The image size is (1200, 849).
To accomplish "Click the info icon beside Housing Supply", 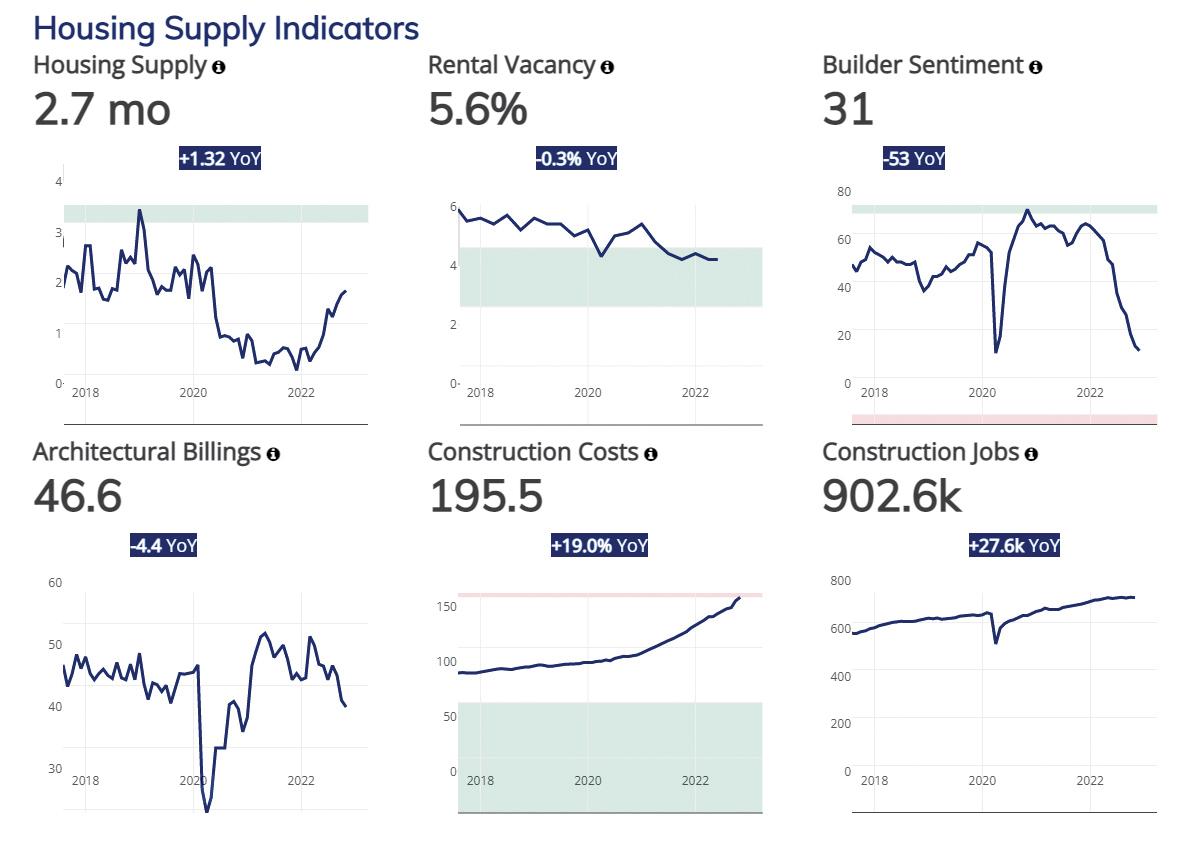I will tap(219, 67).
